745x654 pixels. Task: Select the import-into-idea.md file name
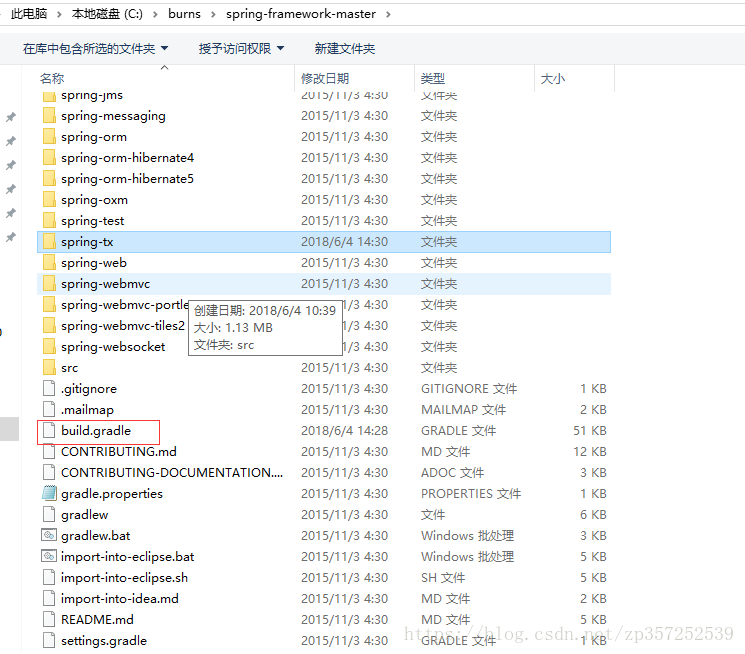point(120,598)
